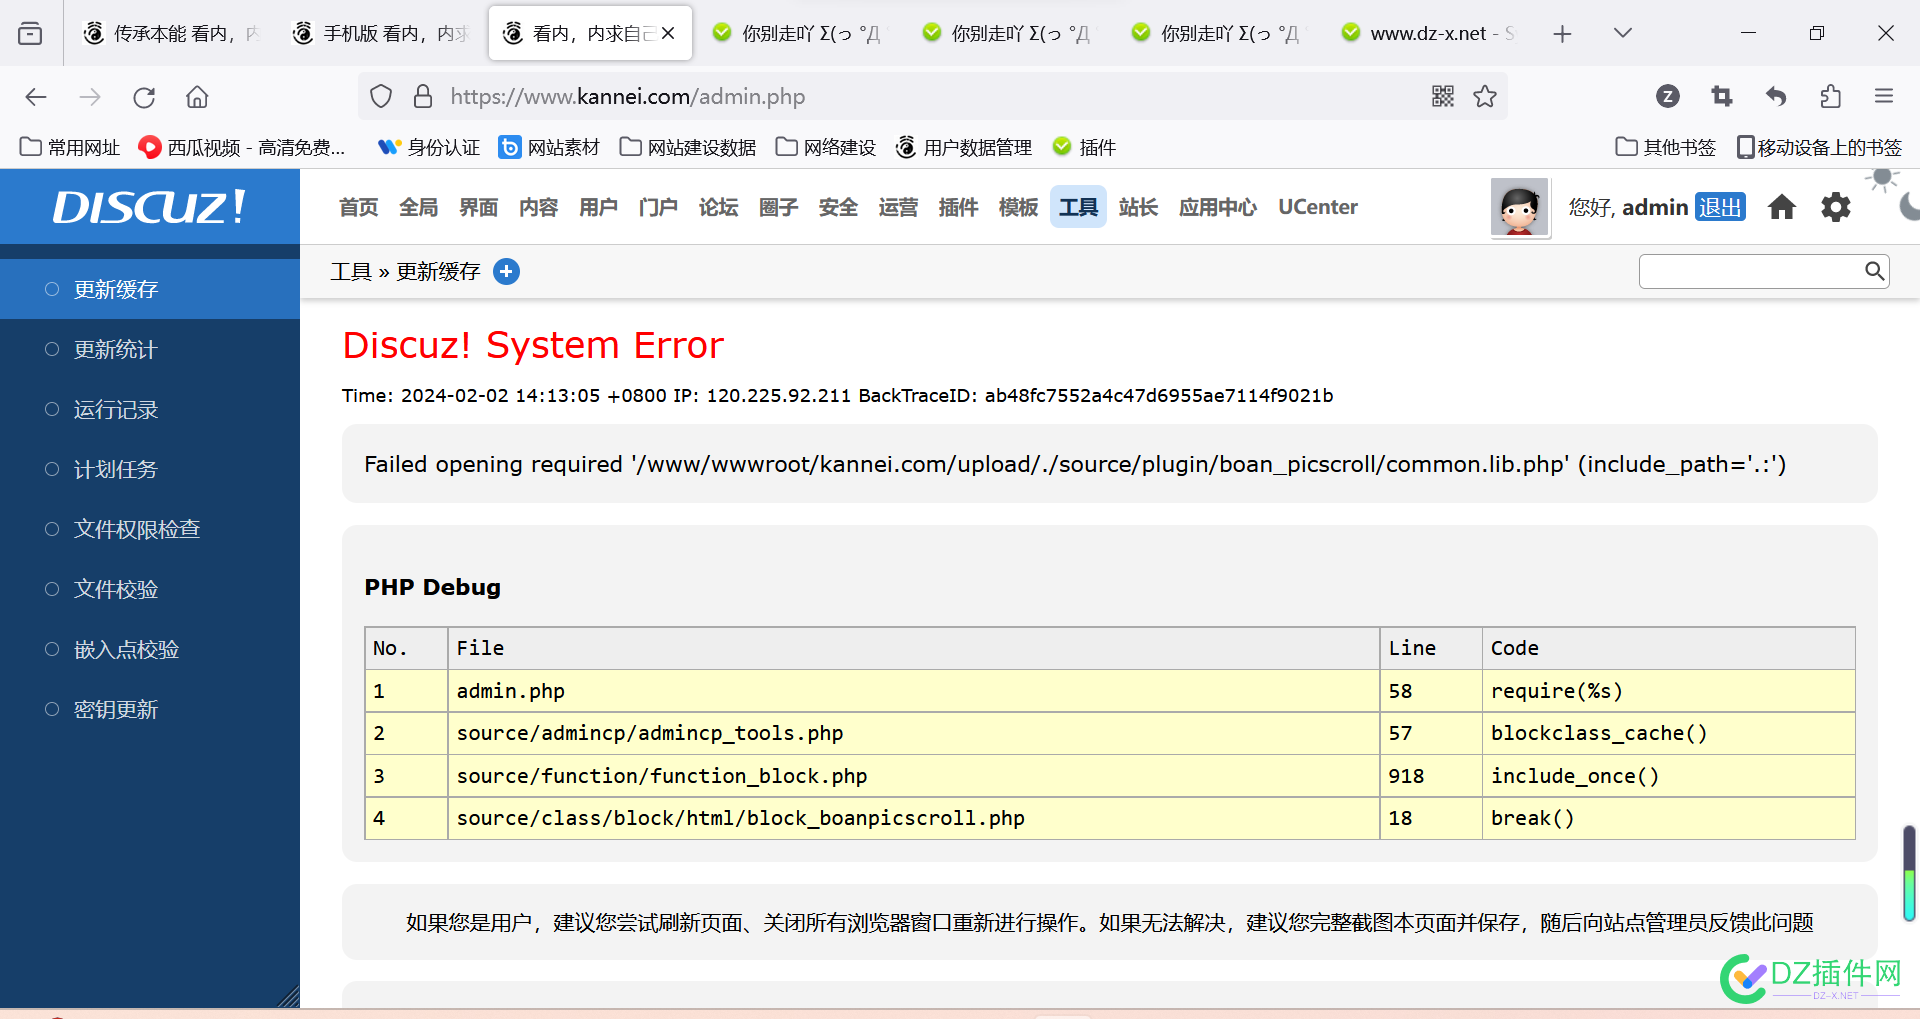Open the 首页 menu
Screen dimensions: 1920x1019
pos(359,207)
